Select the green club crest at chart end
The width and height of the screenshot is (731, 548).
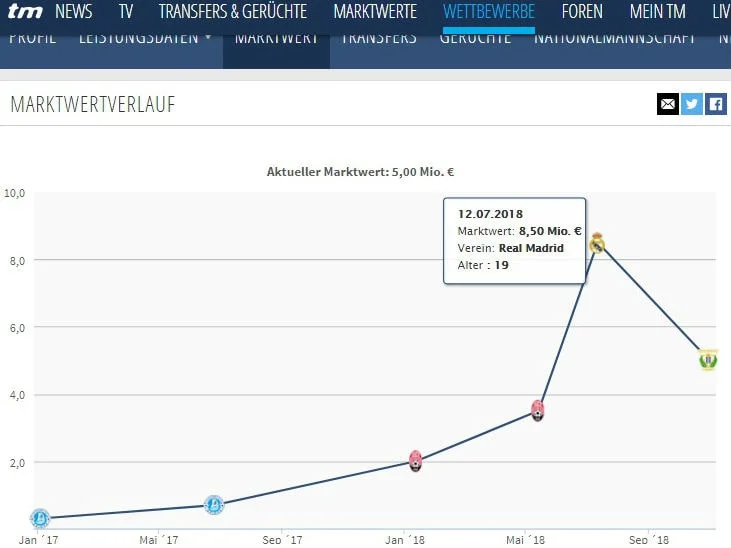pos(709,359)
